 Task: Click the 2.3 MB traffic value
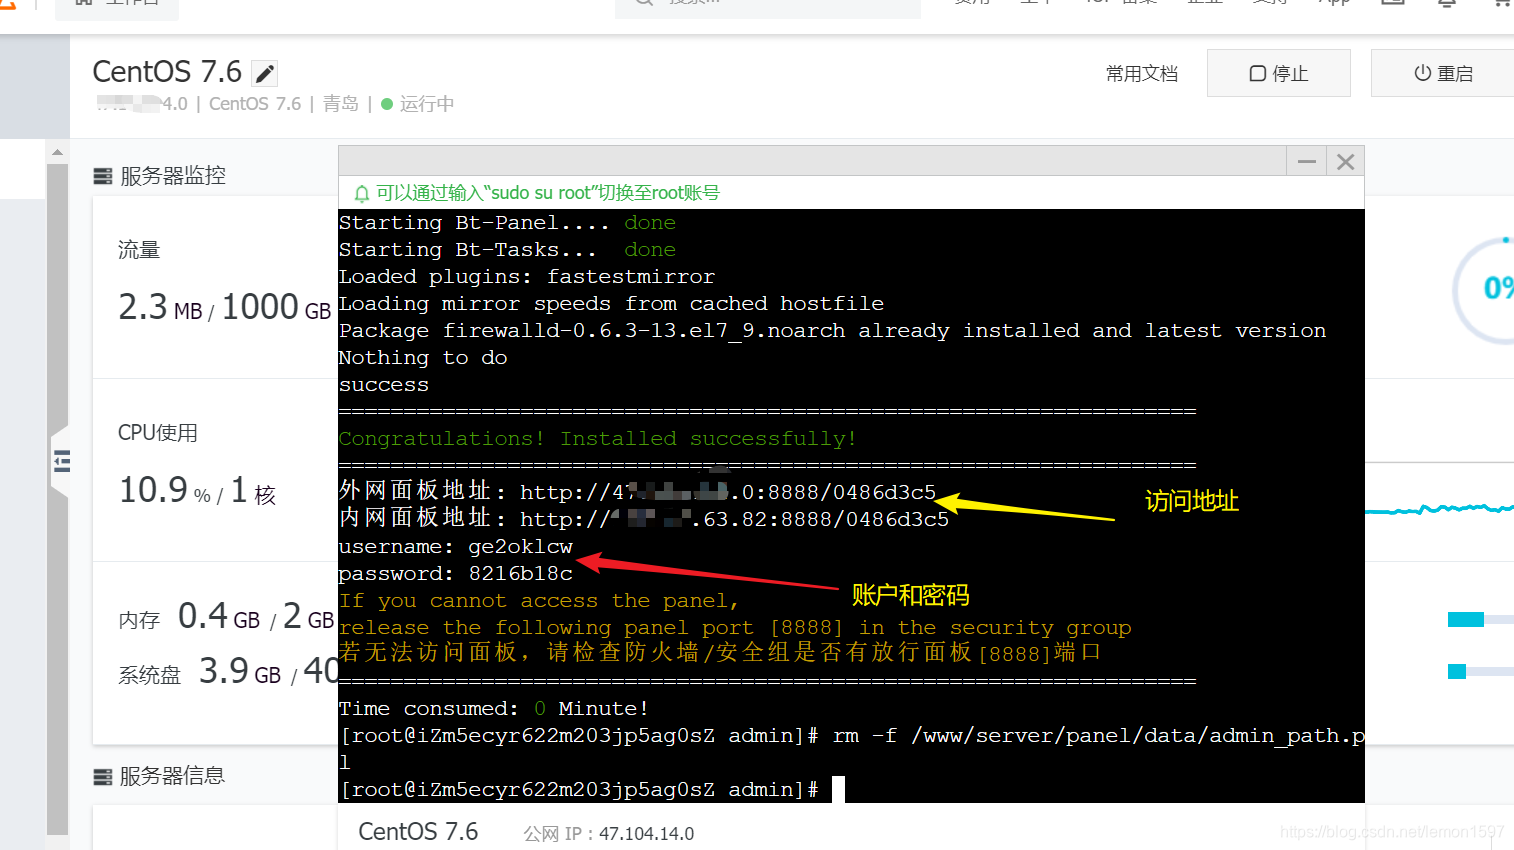click(160, 307)
